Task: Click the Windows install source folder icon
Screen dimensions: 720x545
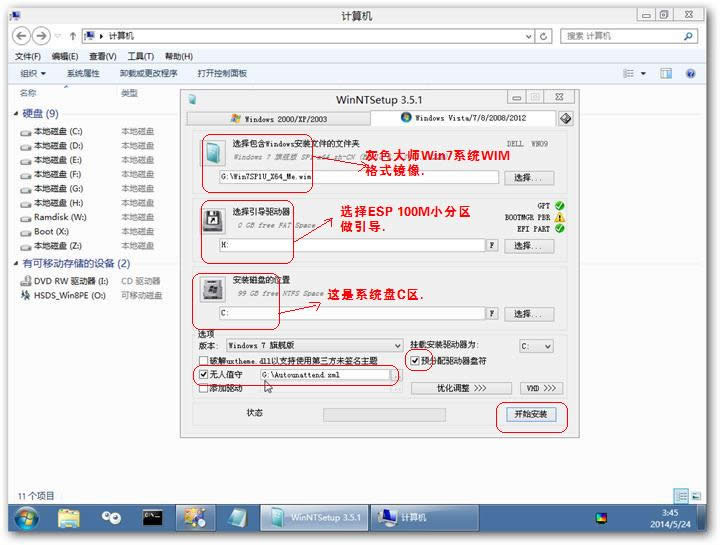Action: tap(213, 153)
